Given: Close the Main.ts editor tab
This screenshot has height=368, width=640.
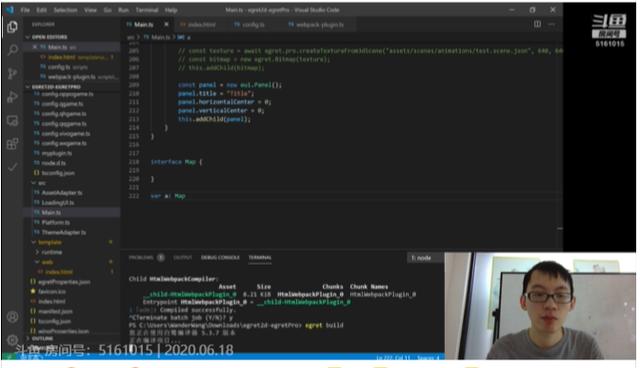Looking at the screenshot, I should tap(166, 24).
